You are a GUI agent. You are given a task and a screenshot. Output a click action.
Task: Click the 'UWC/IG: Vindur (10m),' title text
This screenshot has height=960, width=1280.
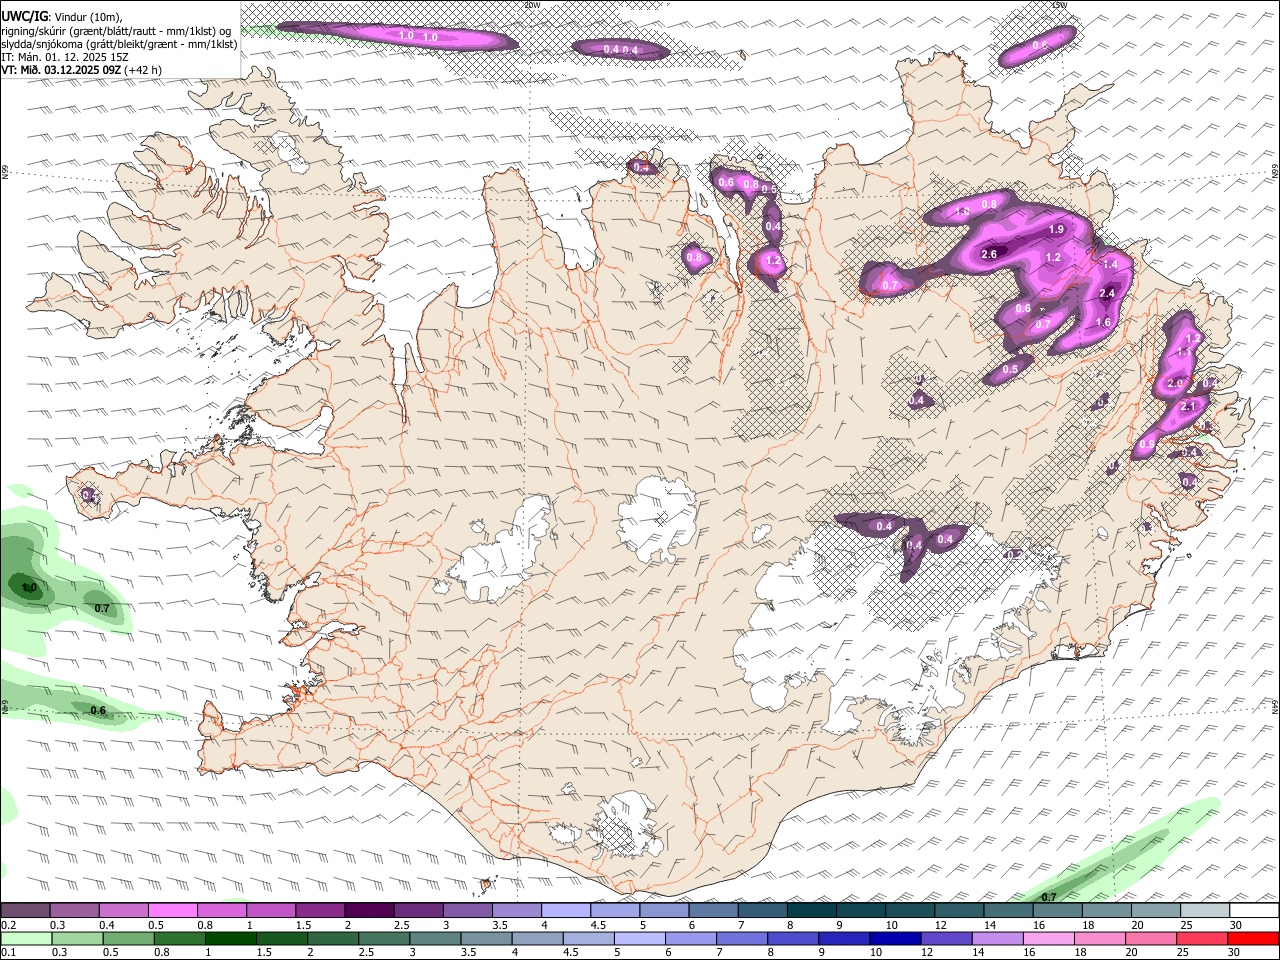coord(62,17)
